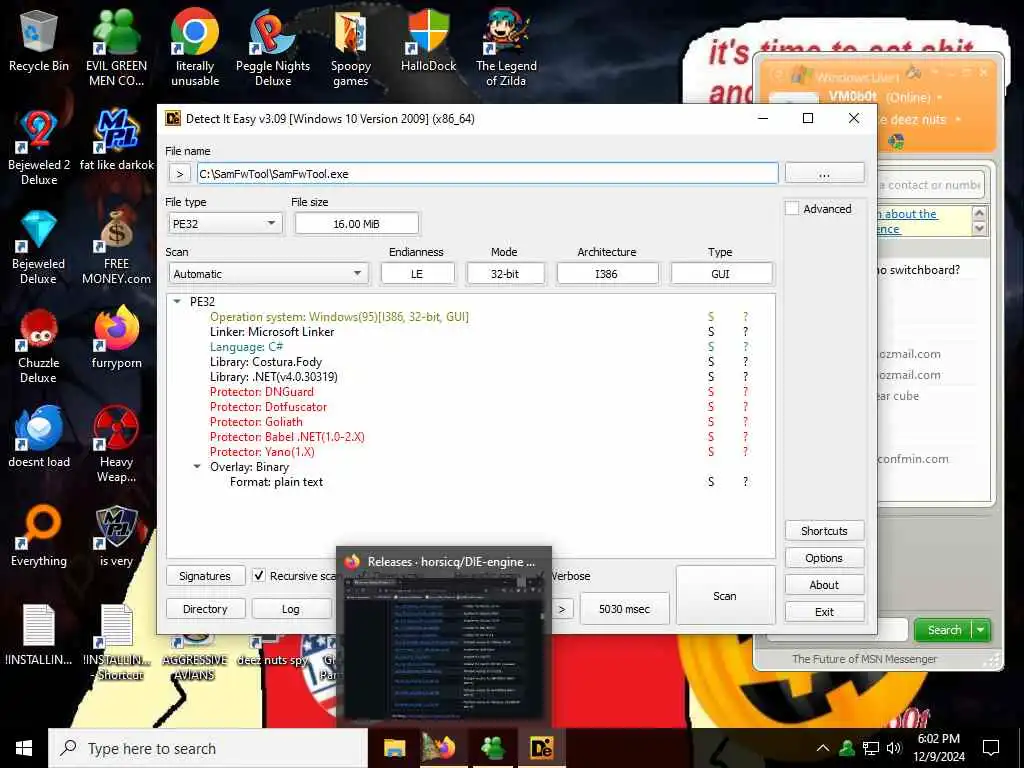Select the Detect It Easy taskbar icon
The height and width of the screenshot is (768, 1024).
pos(541,748)
